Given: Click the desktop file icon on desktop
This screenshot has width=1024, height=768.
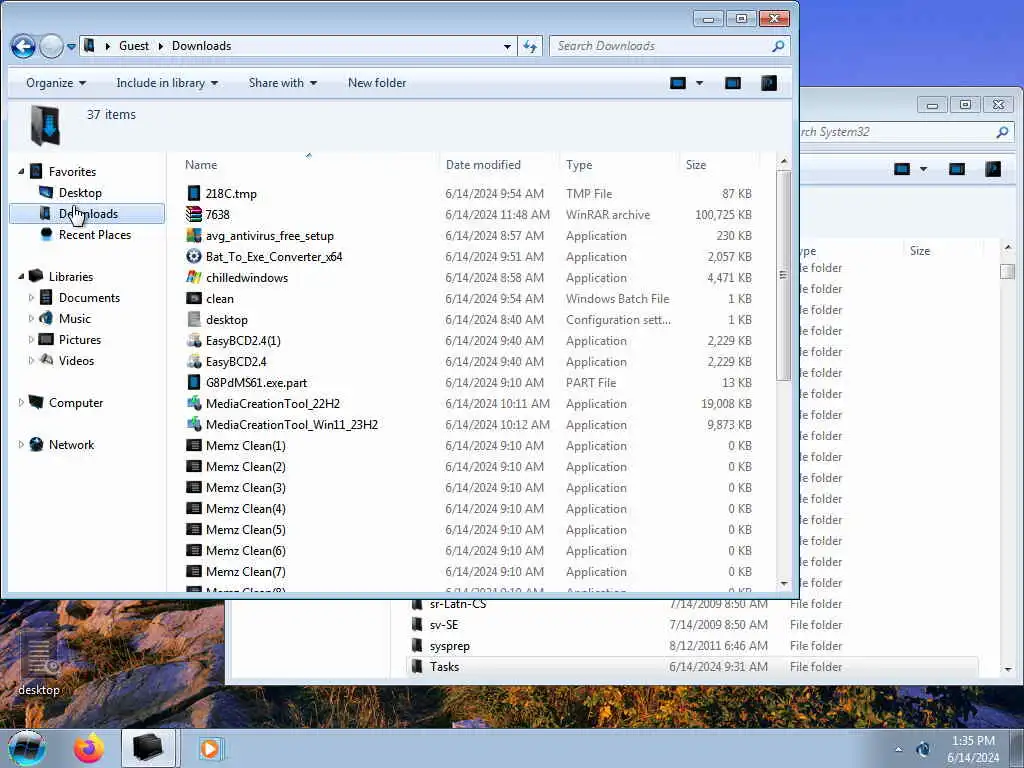Looking at the screenshot, I should [39, 662].
